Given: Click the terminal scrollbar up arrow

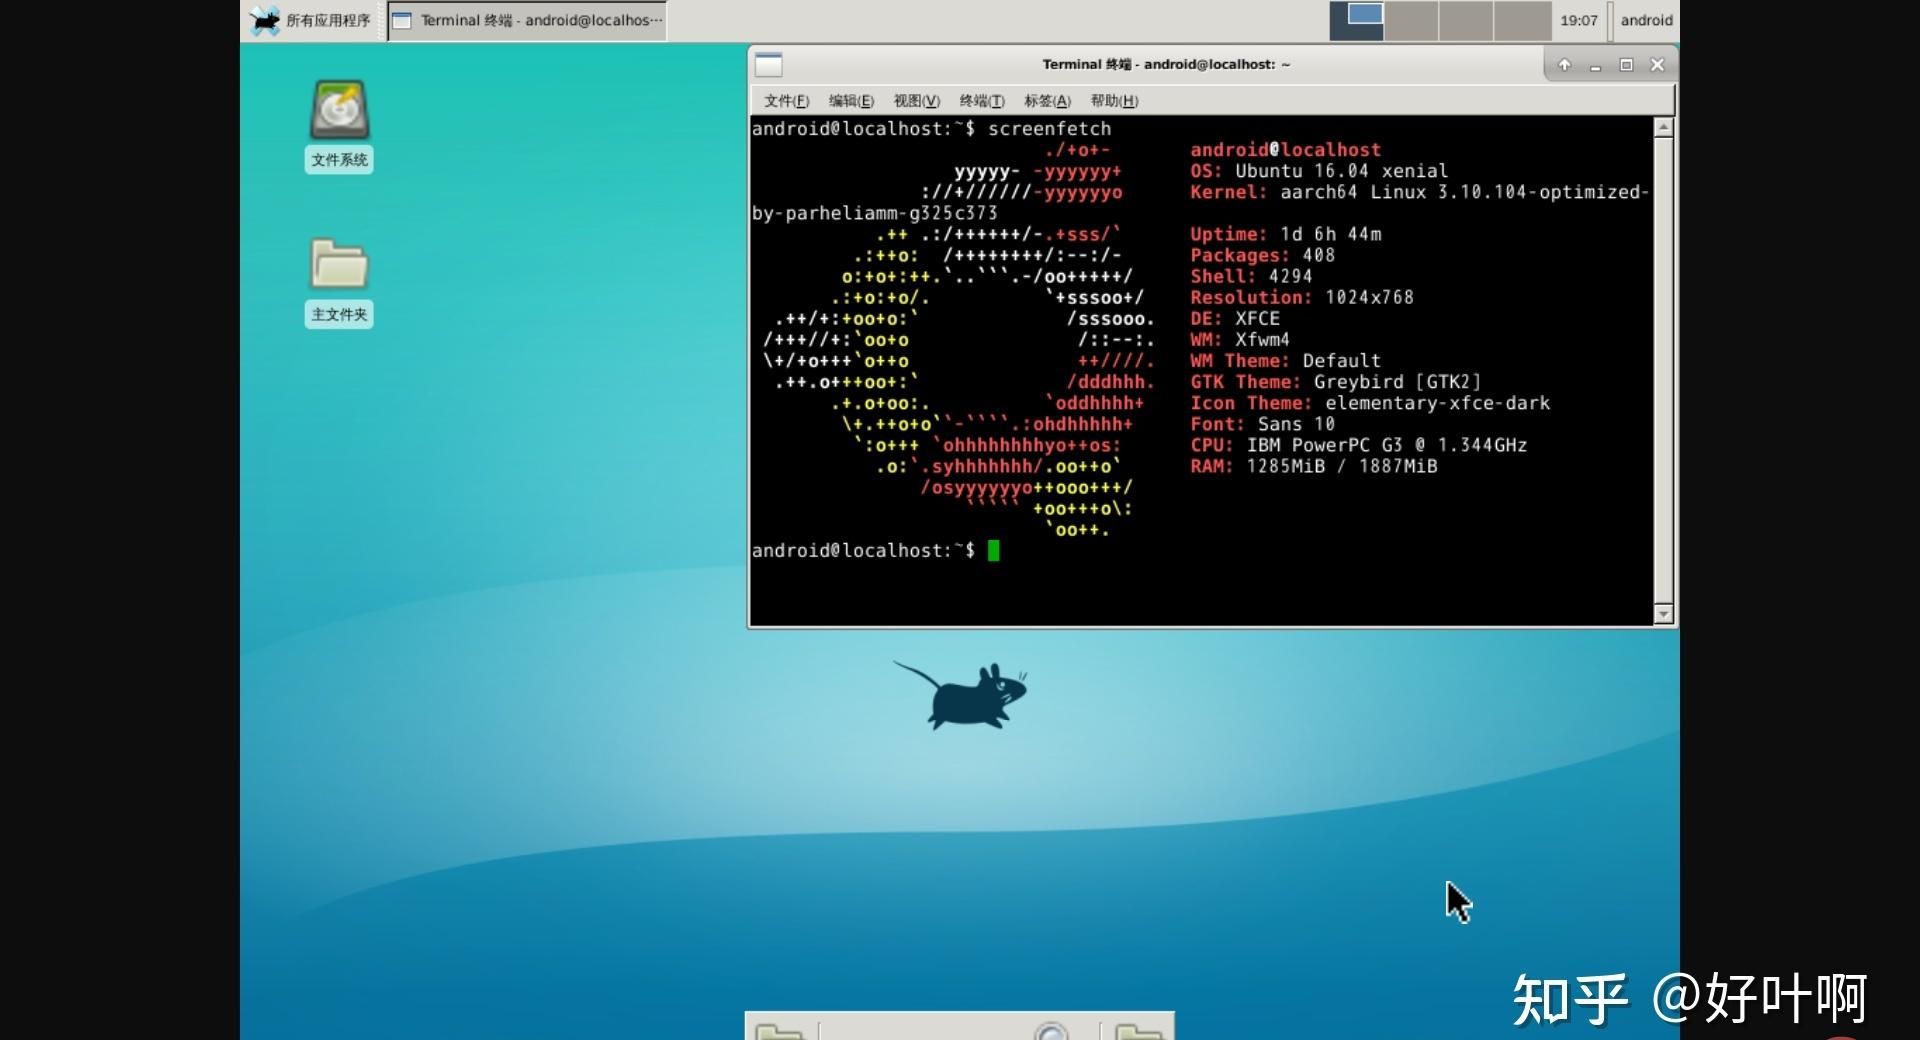Looking at the screenshot, I should (x=1664, y=128).
